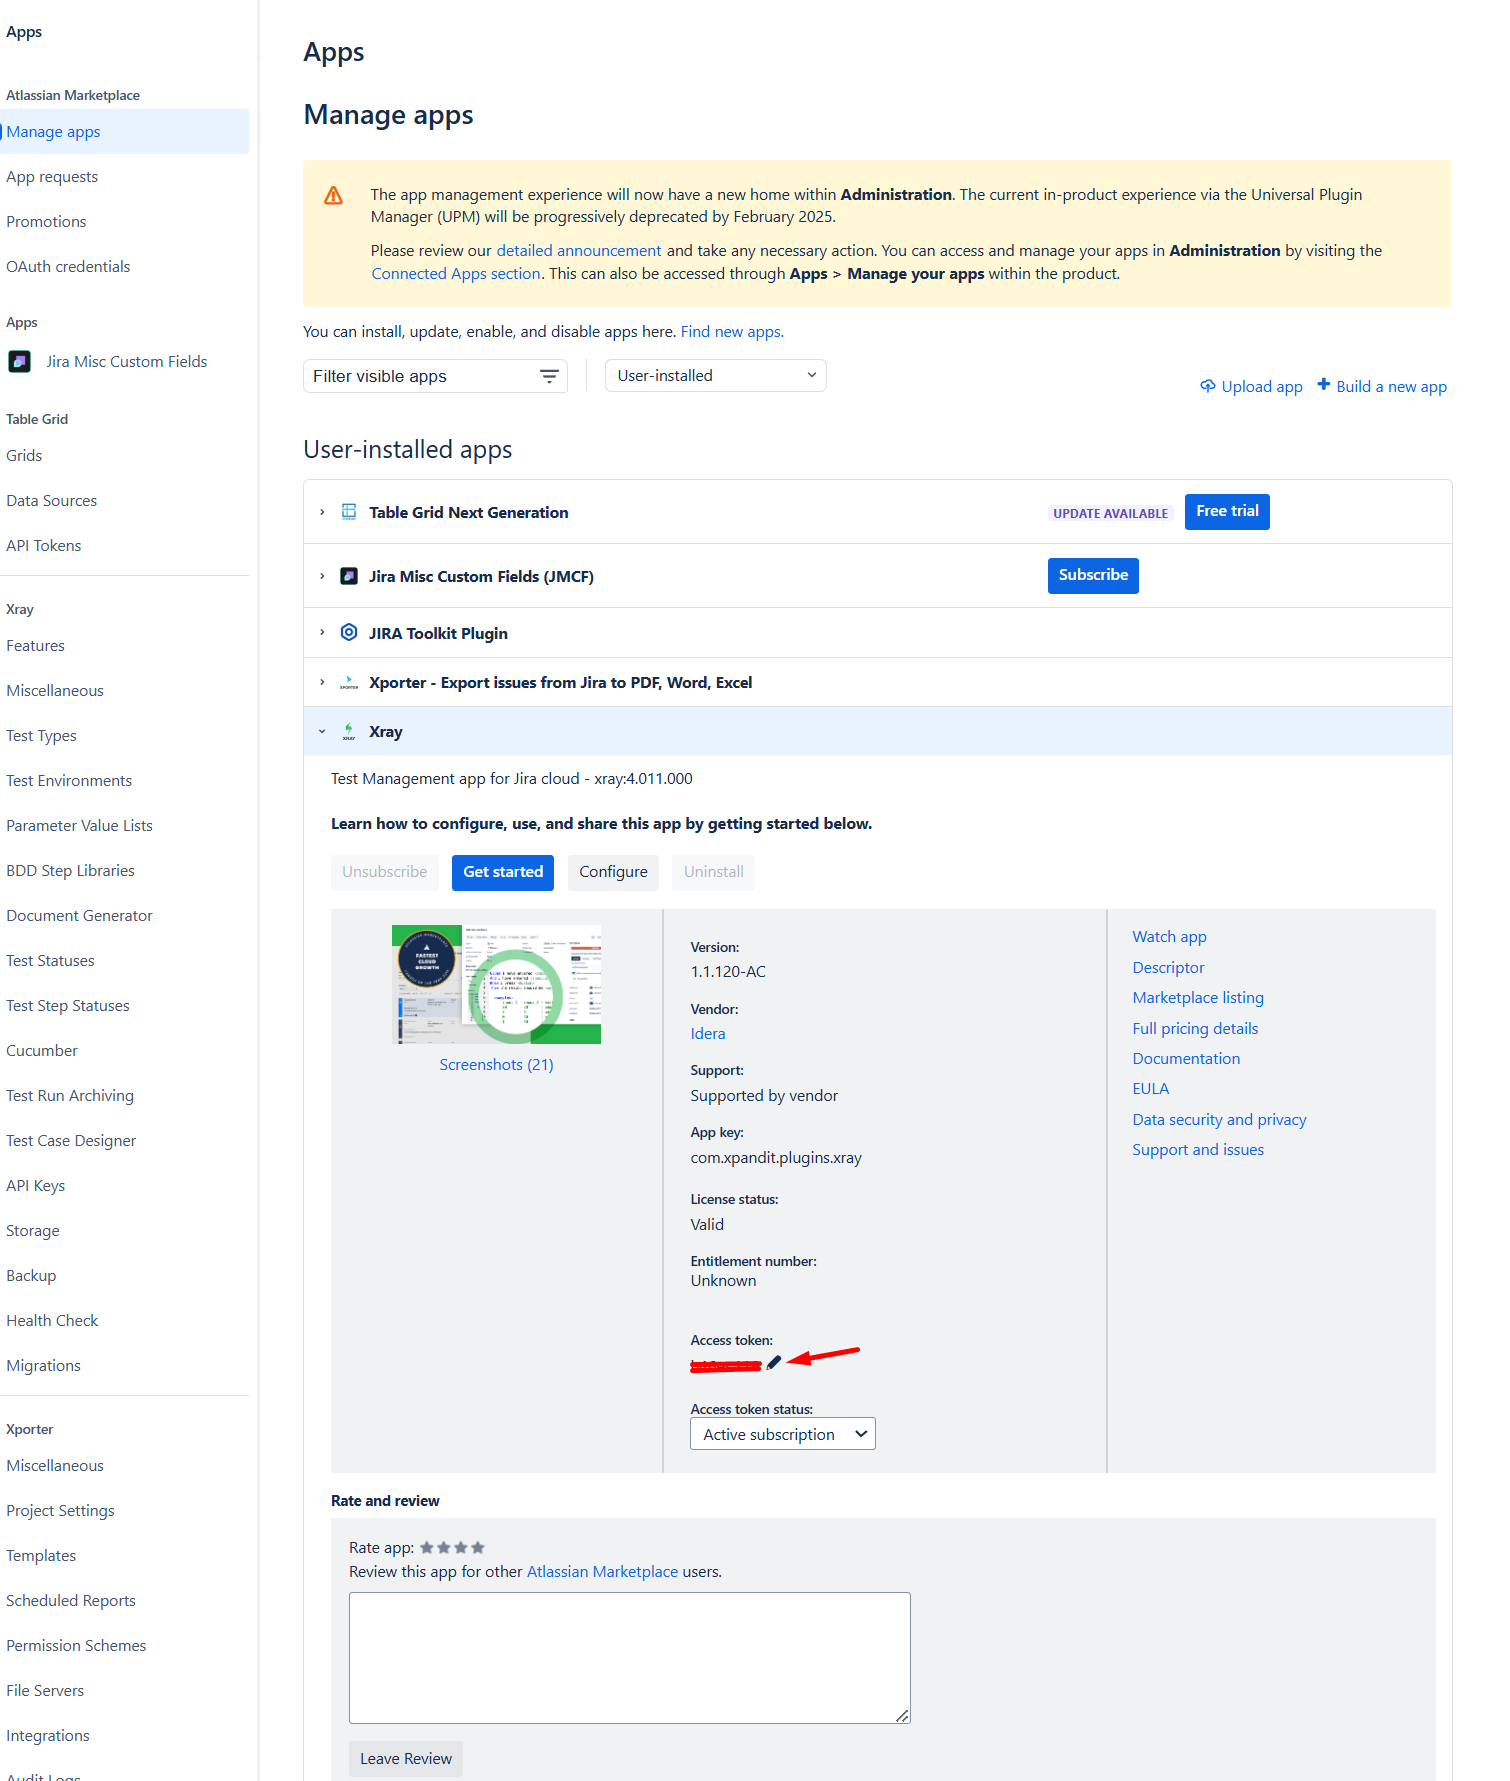Open Test Types settings
The height and width of the screenshot is (1781, 1510).
point(41,735)
